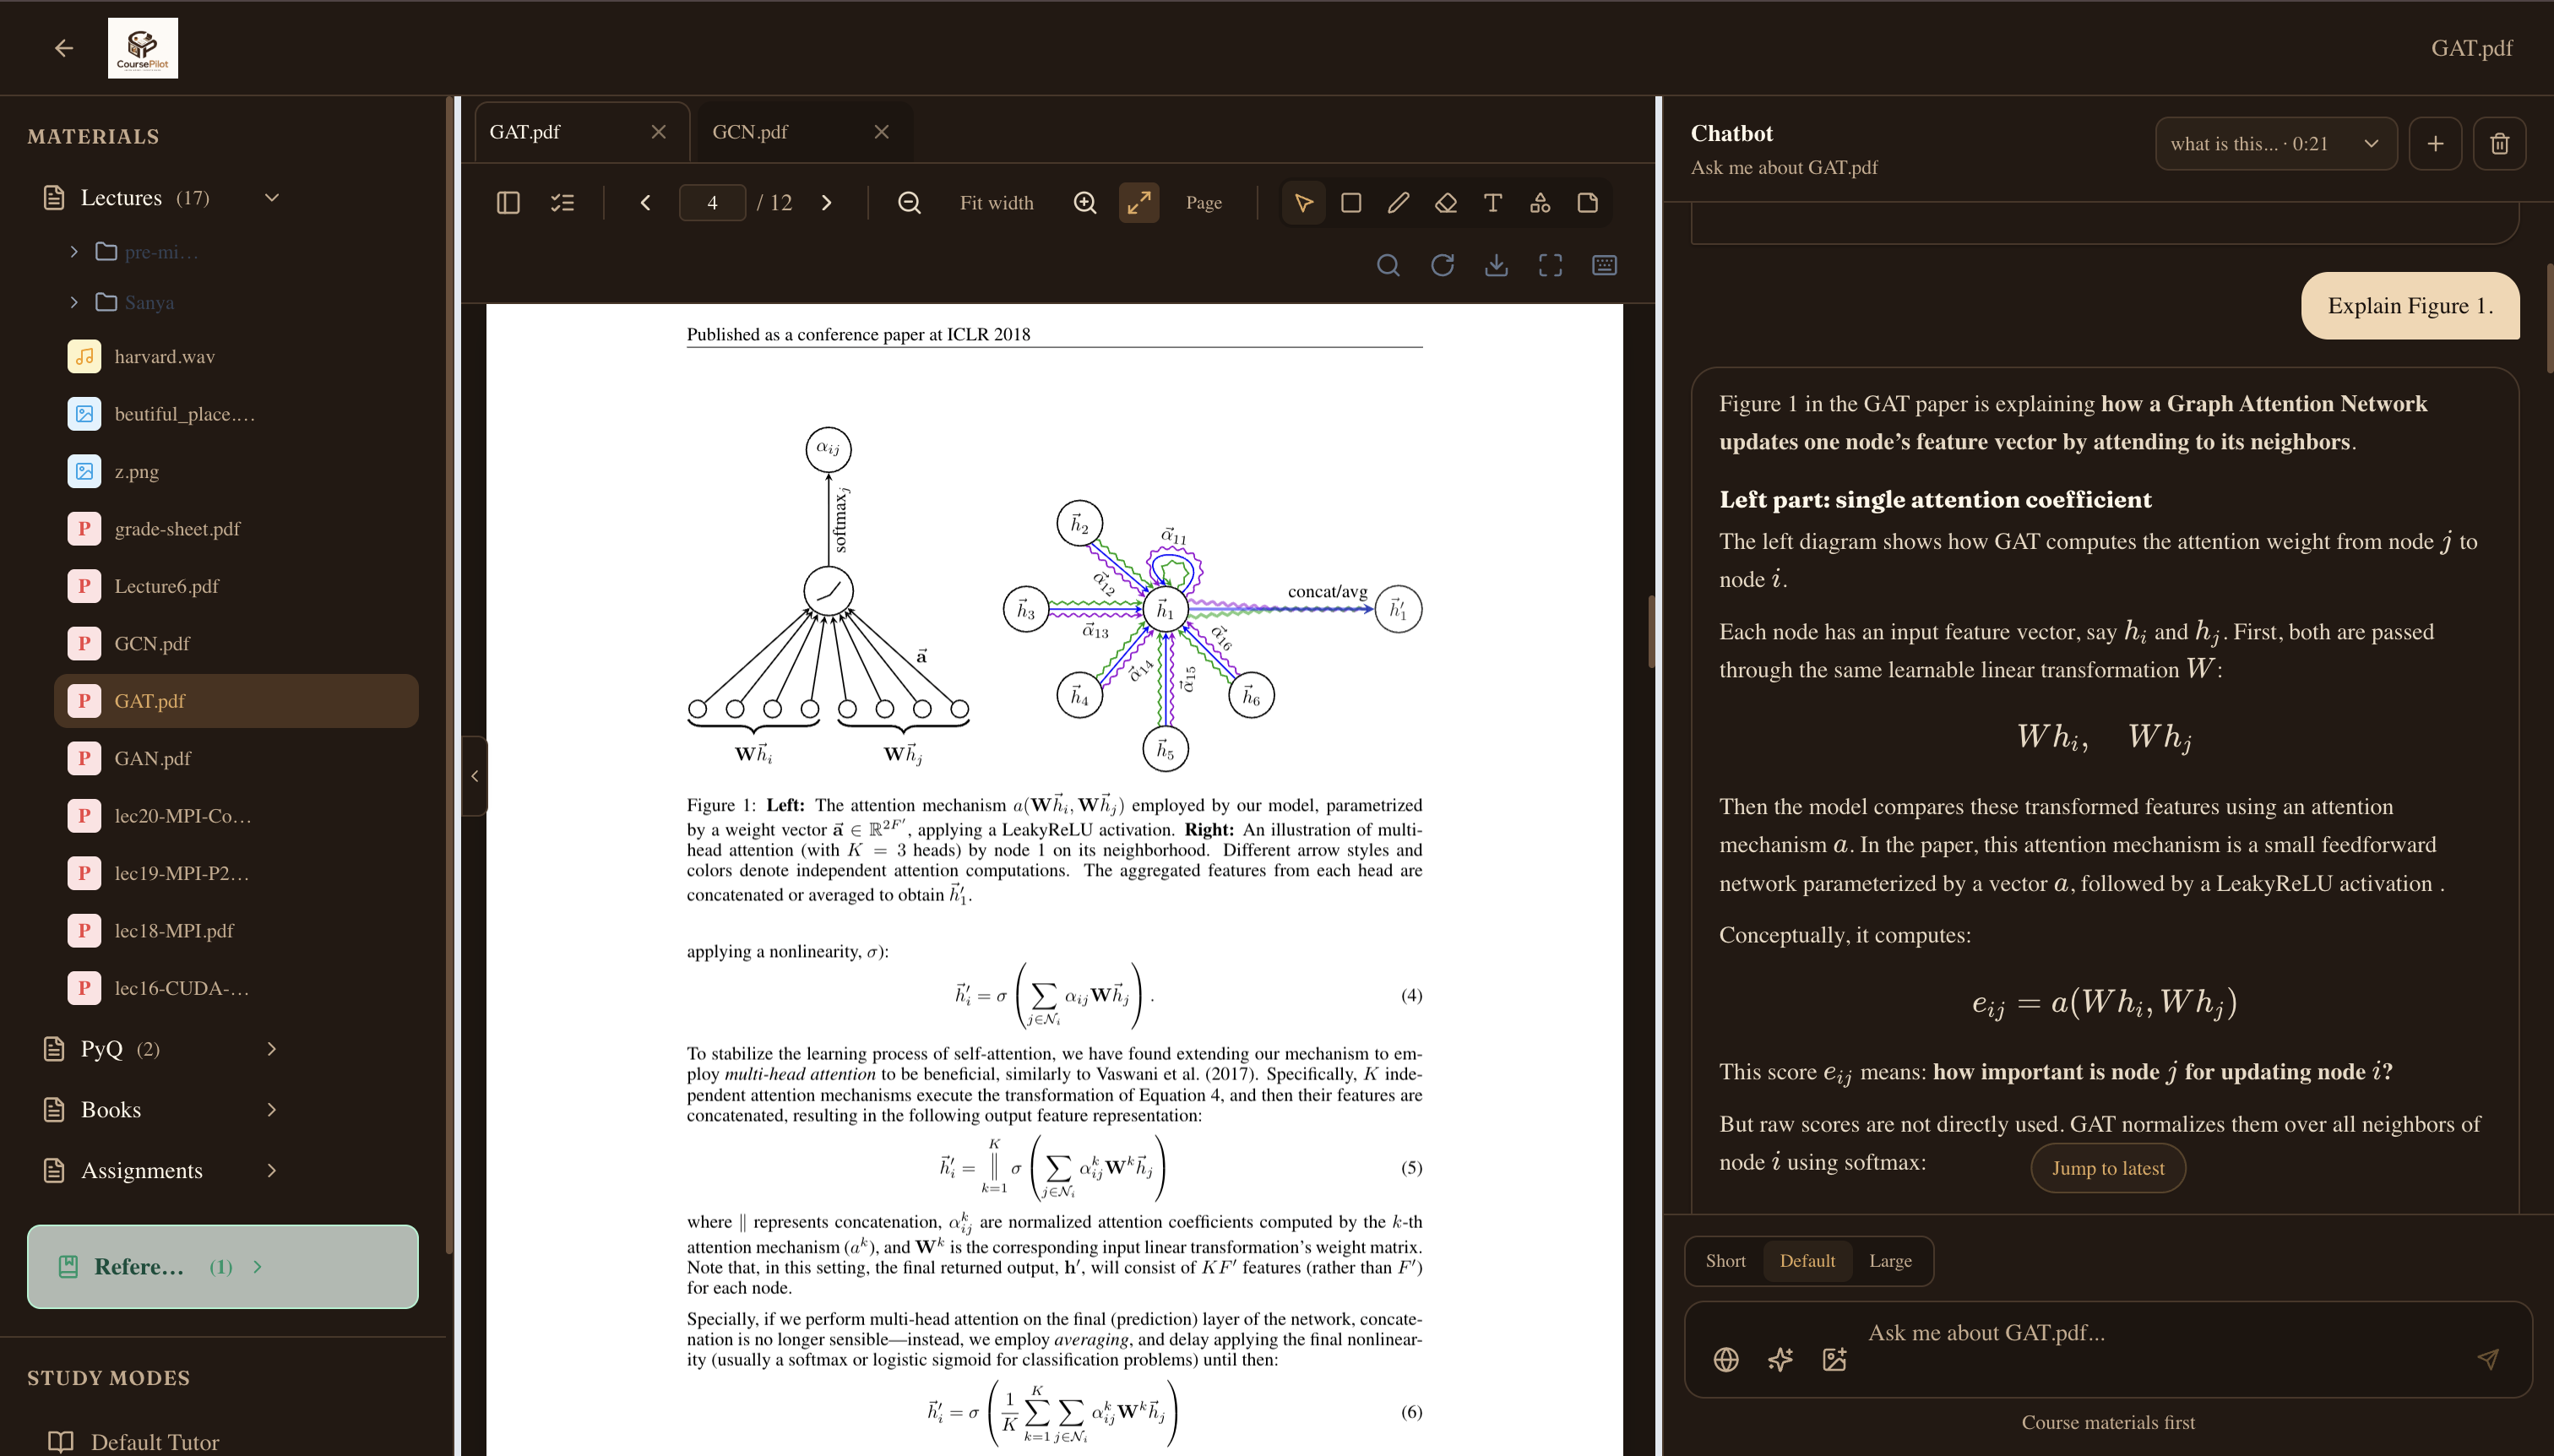This screenshot has width=2554, height=1456.
Task: Switch to Page view mode
Action: click(x=1204, y=203)
